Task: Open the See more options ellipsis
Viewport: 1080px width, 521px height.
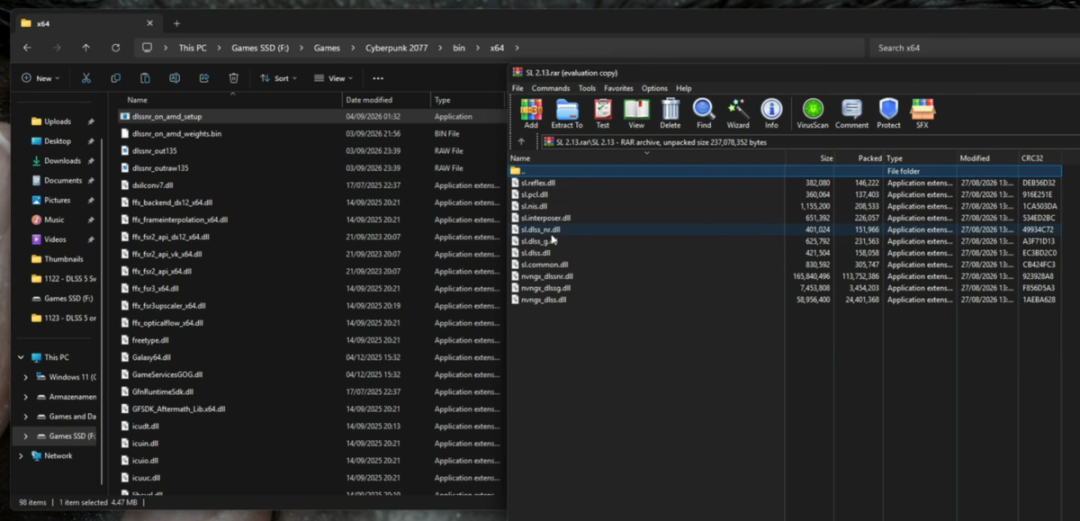Action: tap(377, 79)
